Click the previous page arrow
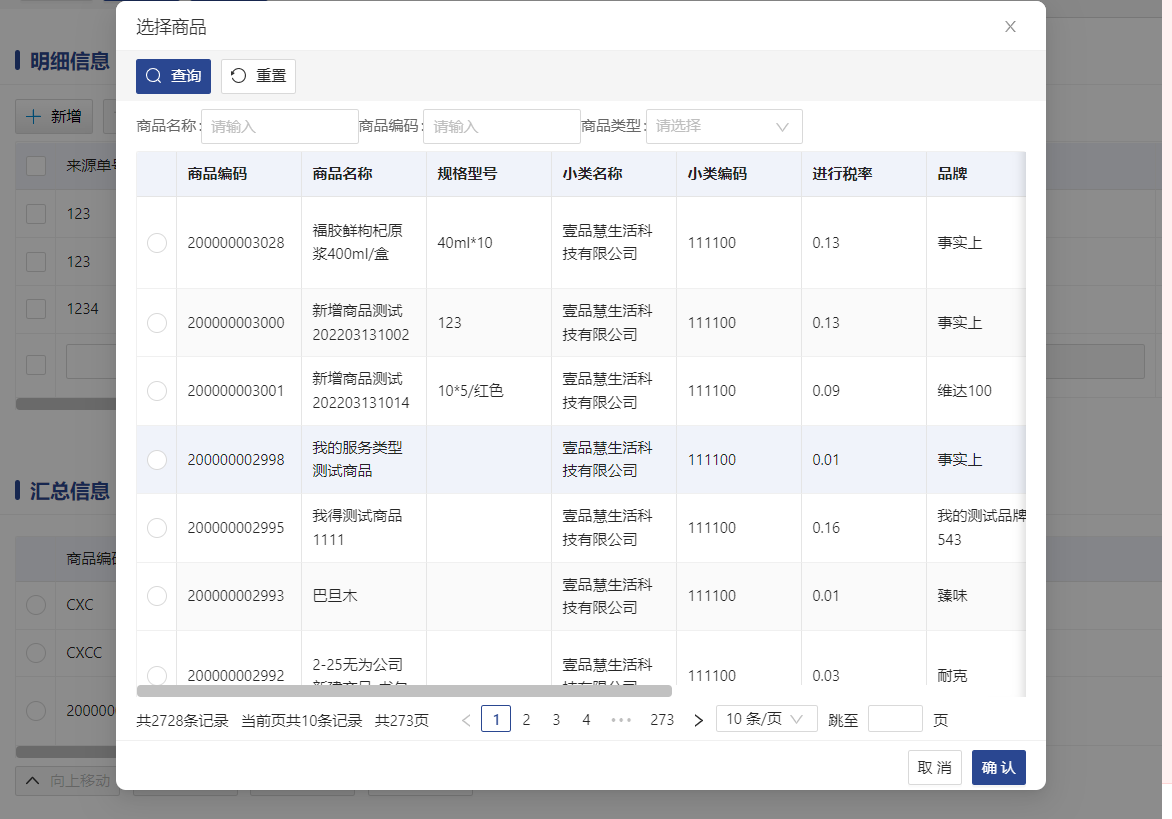This screenshot has width=1172, height=819. click(466, 720)
